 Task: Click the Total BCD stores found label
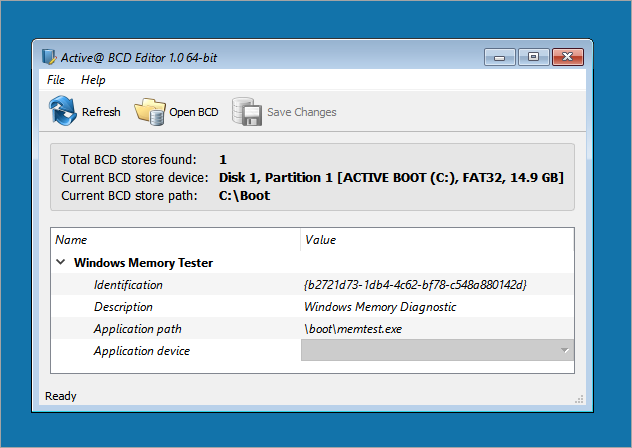tap(129, 160)
